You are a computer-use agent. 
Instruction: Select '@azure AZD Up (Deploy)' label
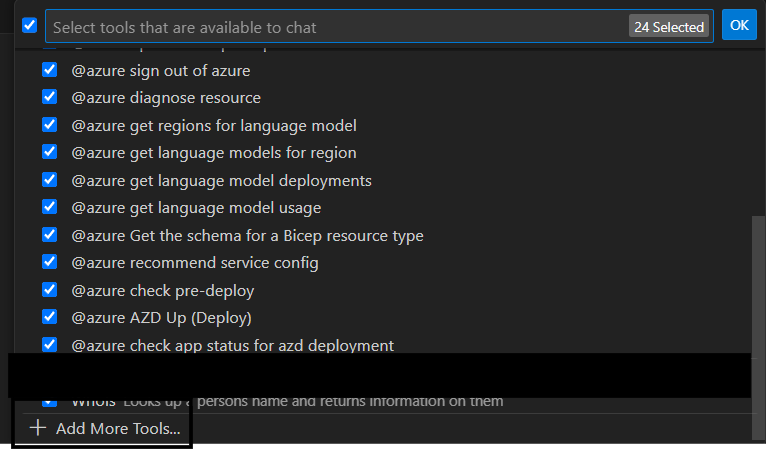[161, 318]
